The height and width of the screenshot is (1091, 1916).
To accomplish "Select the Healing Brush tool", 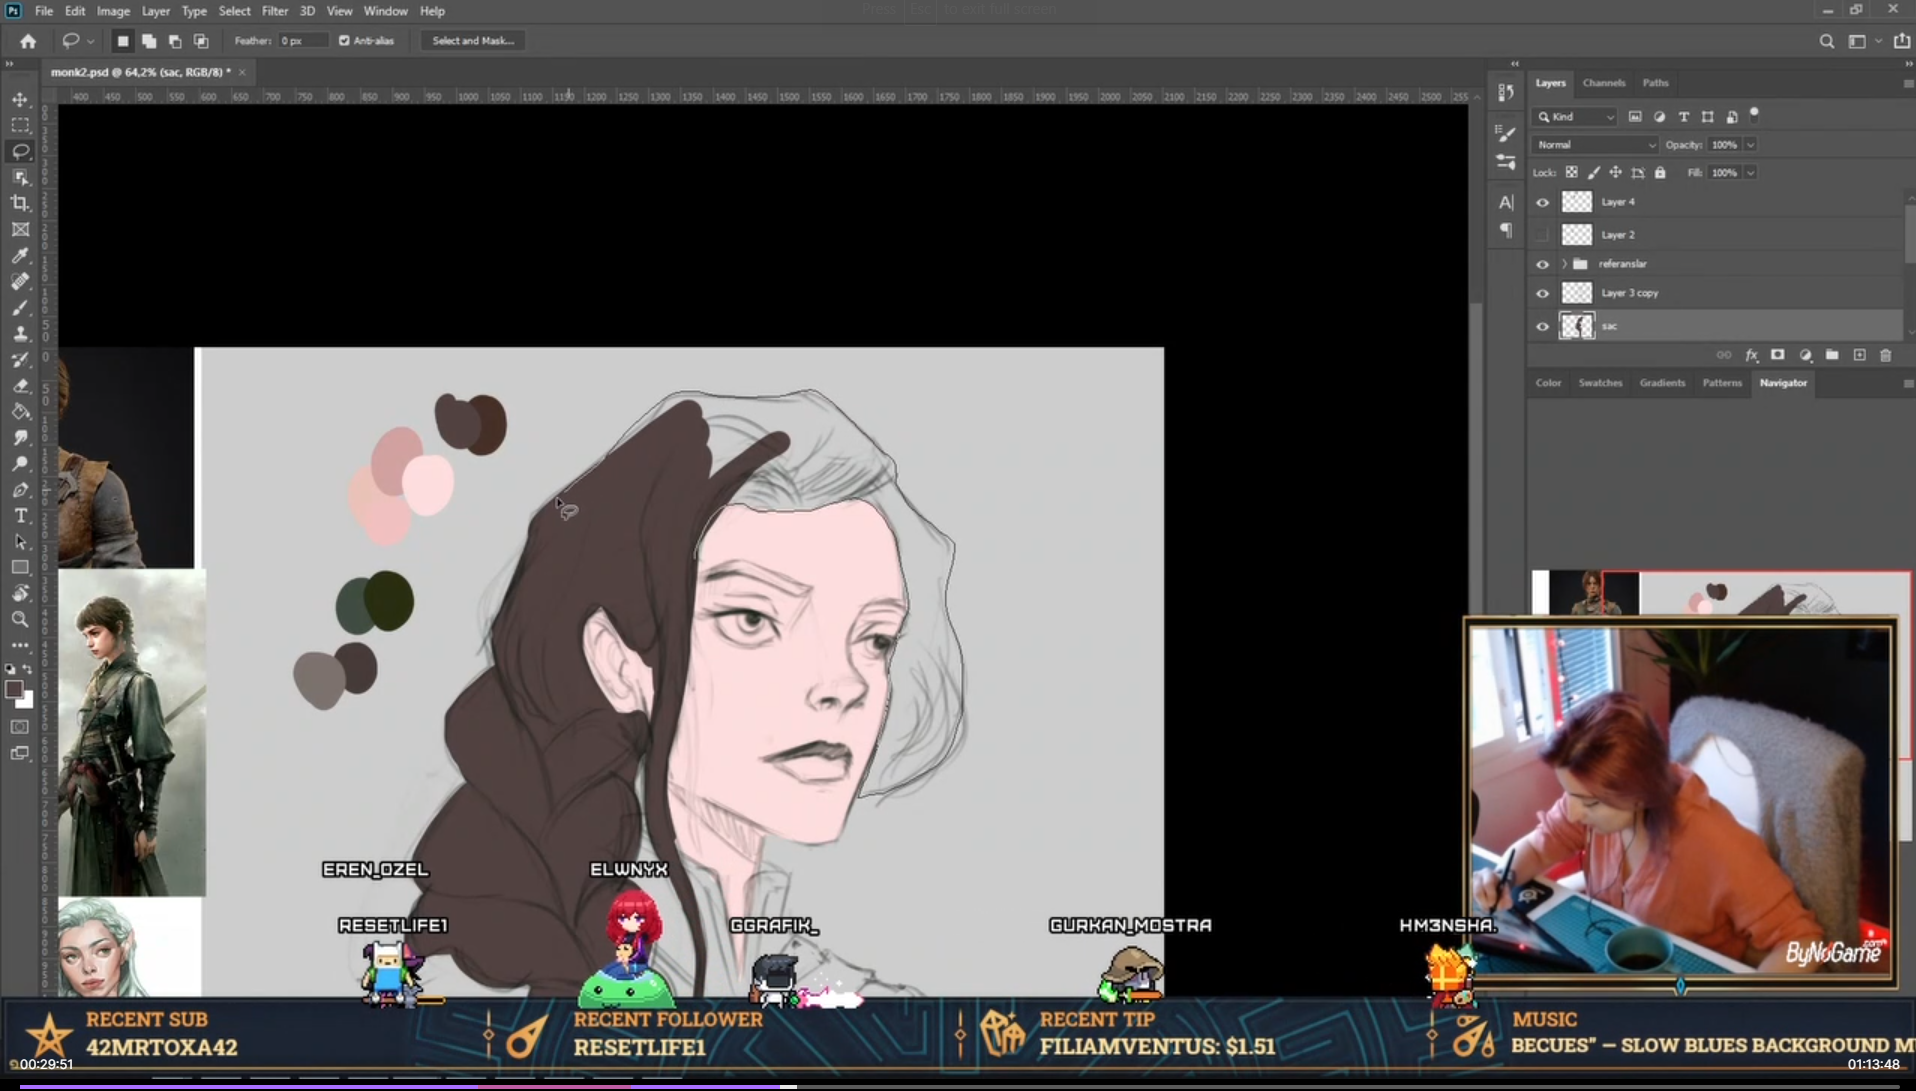I will click(20, 281).
